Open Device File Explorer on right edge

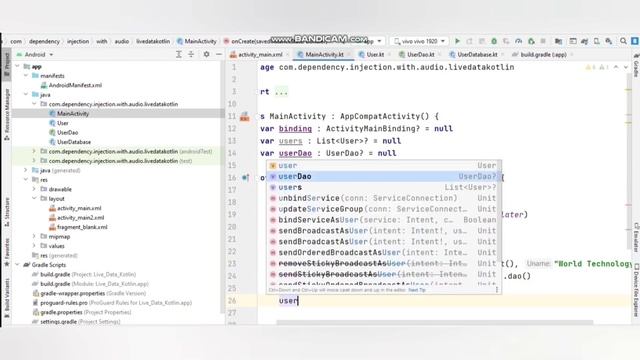[636, 289]
